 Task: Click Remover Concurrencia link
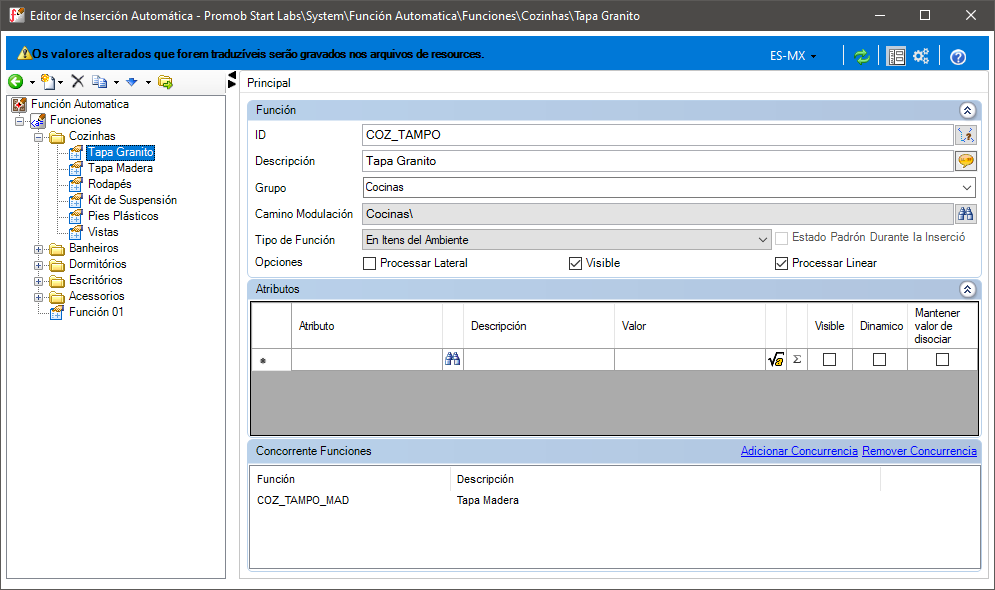tap(919, 451)
